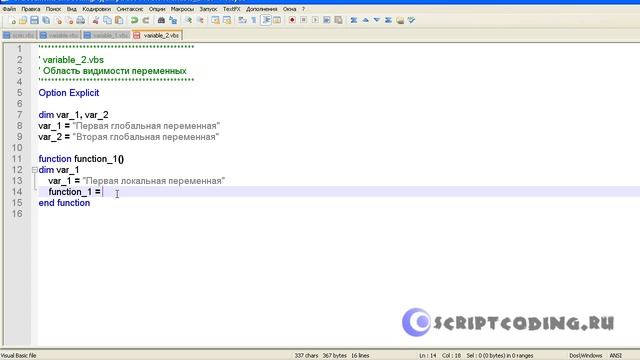Image resolution: width=640 pixels, height=360 pixels.
Task: Click the Save recorded macro icon
Action: tap(338, 20)
